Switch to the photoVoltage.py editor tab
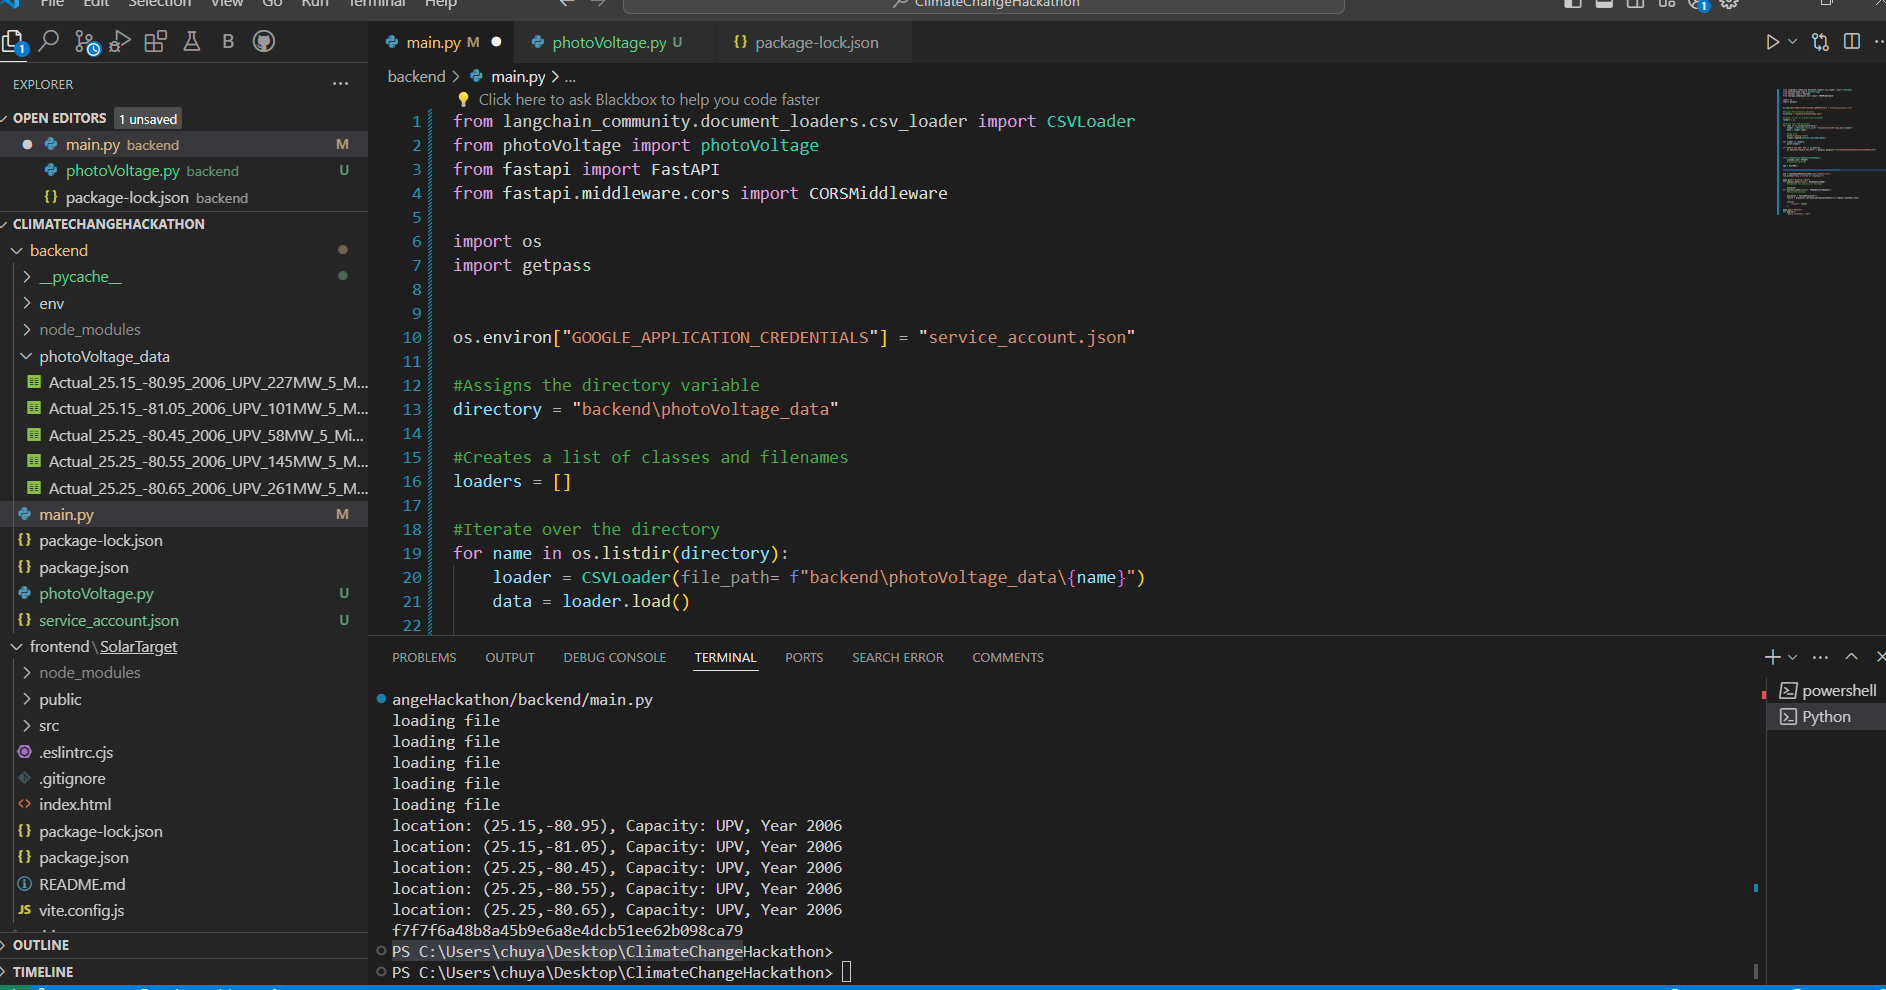Image resolution: width=1886 pixels, height=990 pixels. (x=608, y=42)
